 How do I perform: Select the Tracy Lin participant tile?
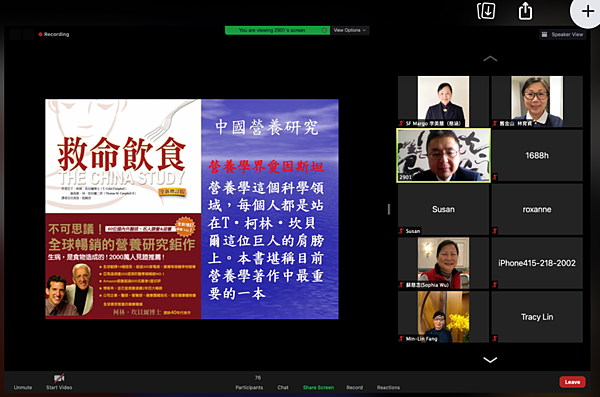[x=537, y=317]
